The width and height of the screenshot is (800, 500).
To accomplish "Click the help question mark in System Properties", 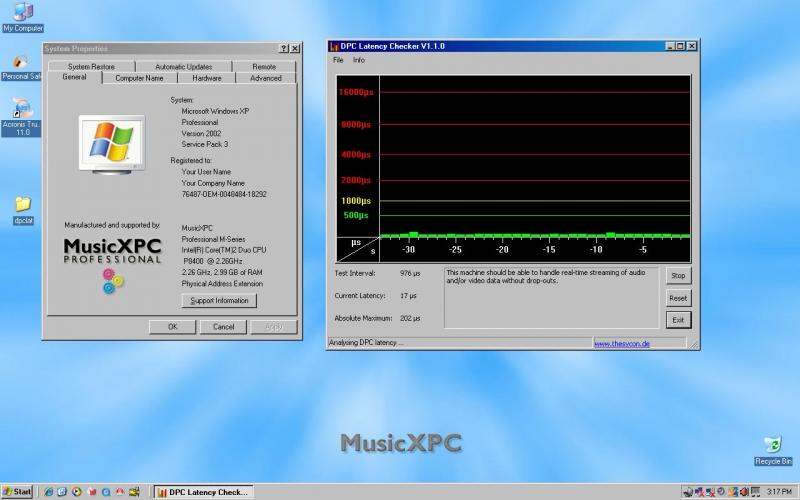I will (x=284, y=48).
